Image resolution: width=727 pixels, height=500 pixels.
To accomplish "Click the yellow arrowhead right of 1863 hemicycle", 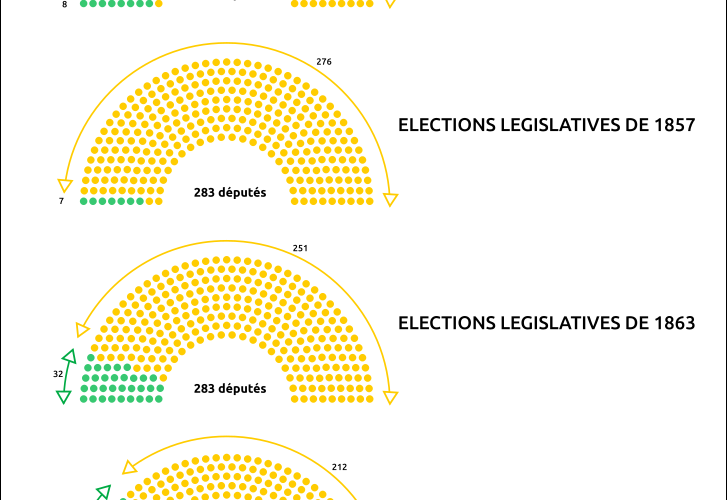I will pos(390,398).
